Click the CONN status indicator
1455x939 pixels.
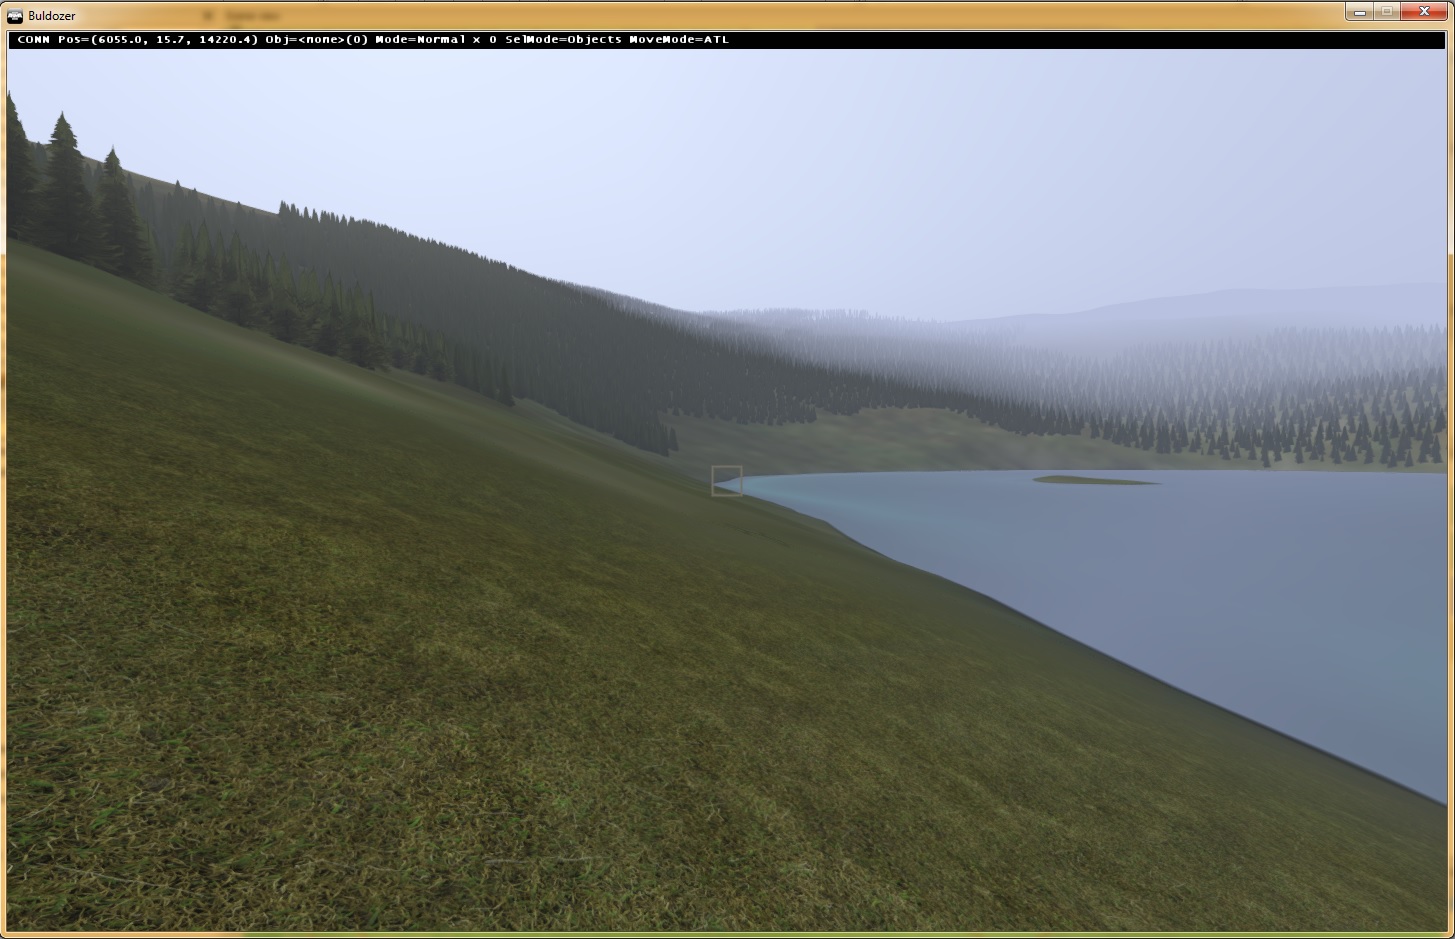[33, 40]
